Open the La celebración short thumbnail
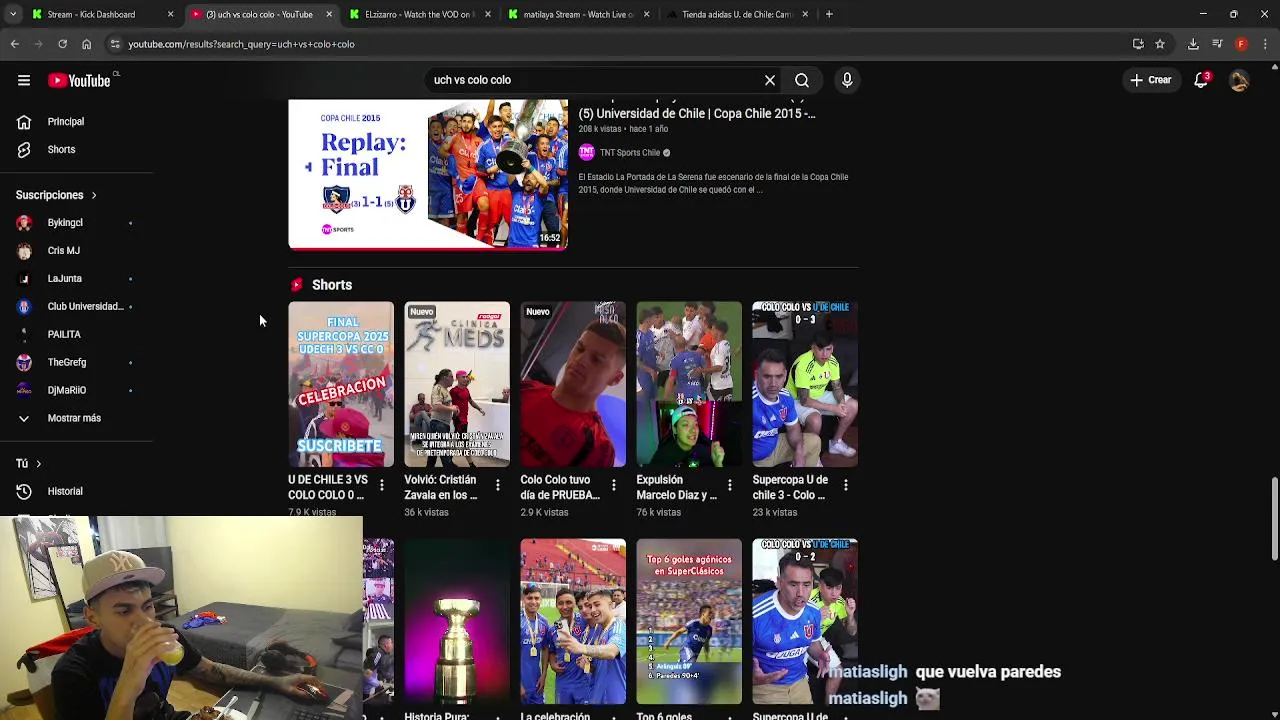The width and height of the screenshot is (1280, 720). (573, 622)
